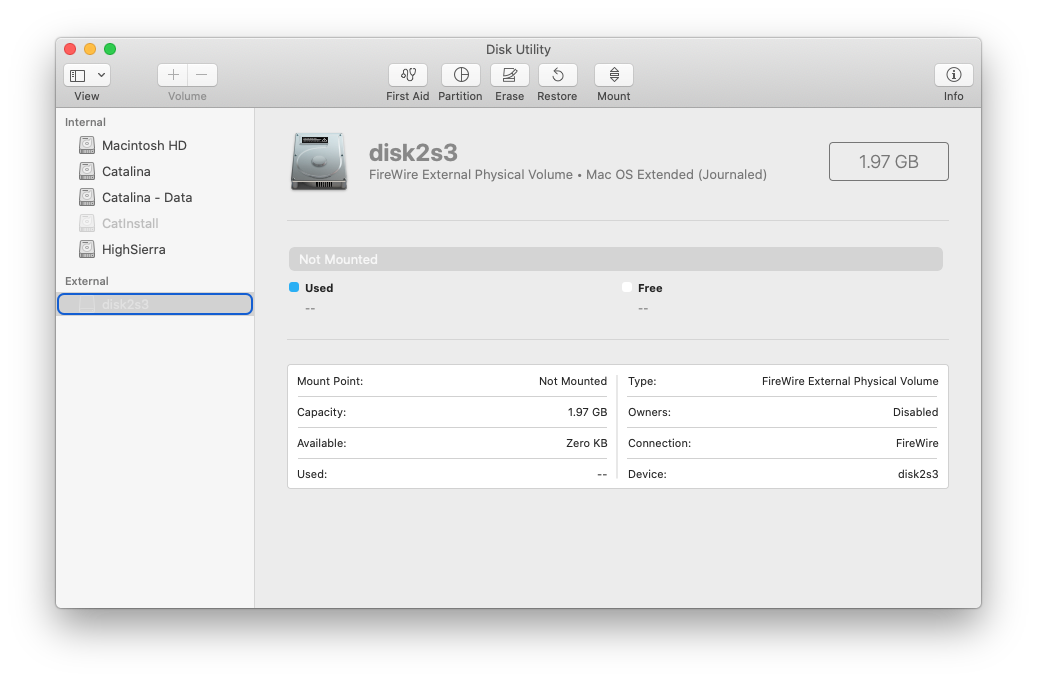Mount the selected volume with Mount icon
1037x682 pixels.
coord(614,75)
